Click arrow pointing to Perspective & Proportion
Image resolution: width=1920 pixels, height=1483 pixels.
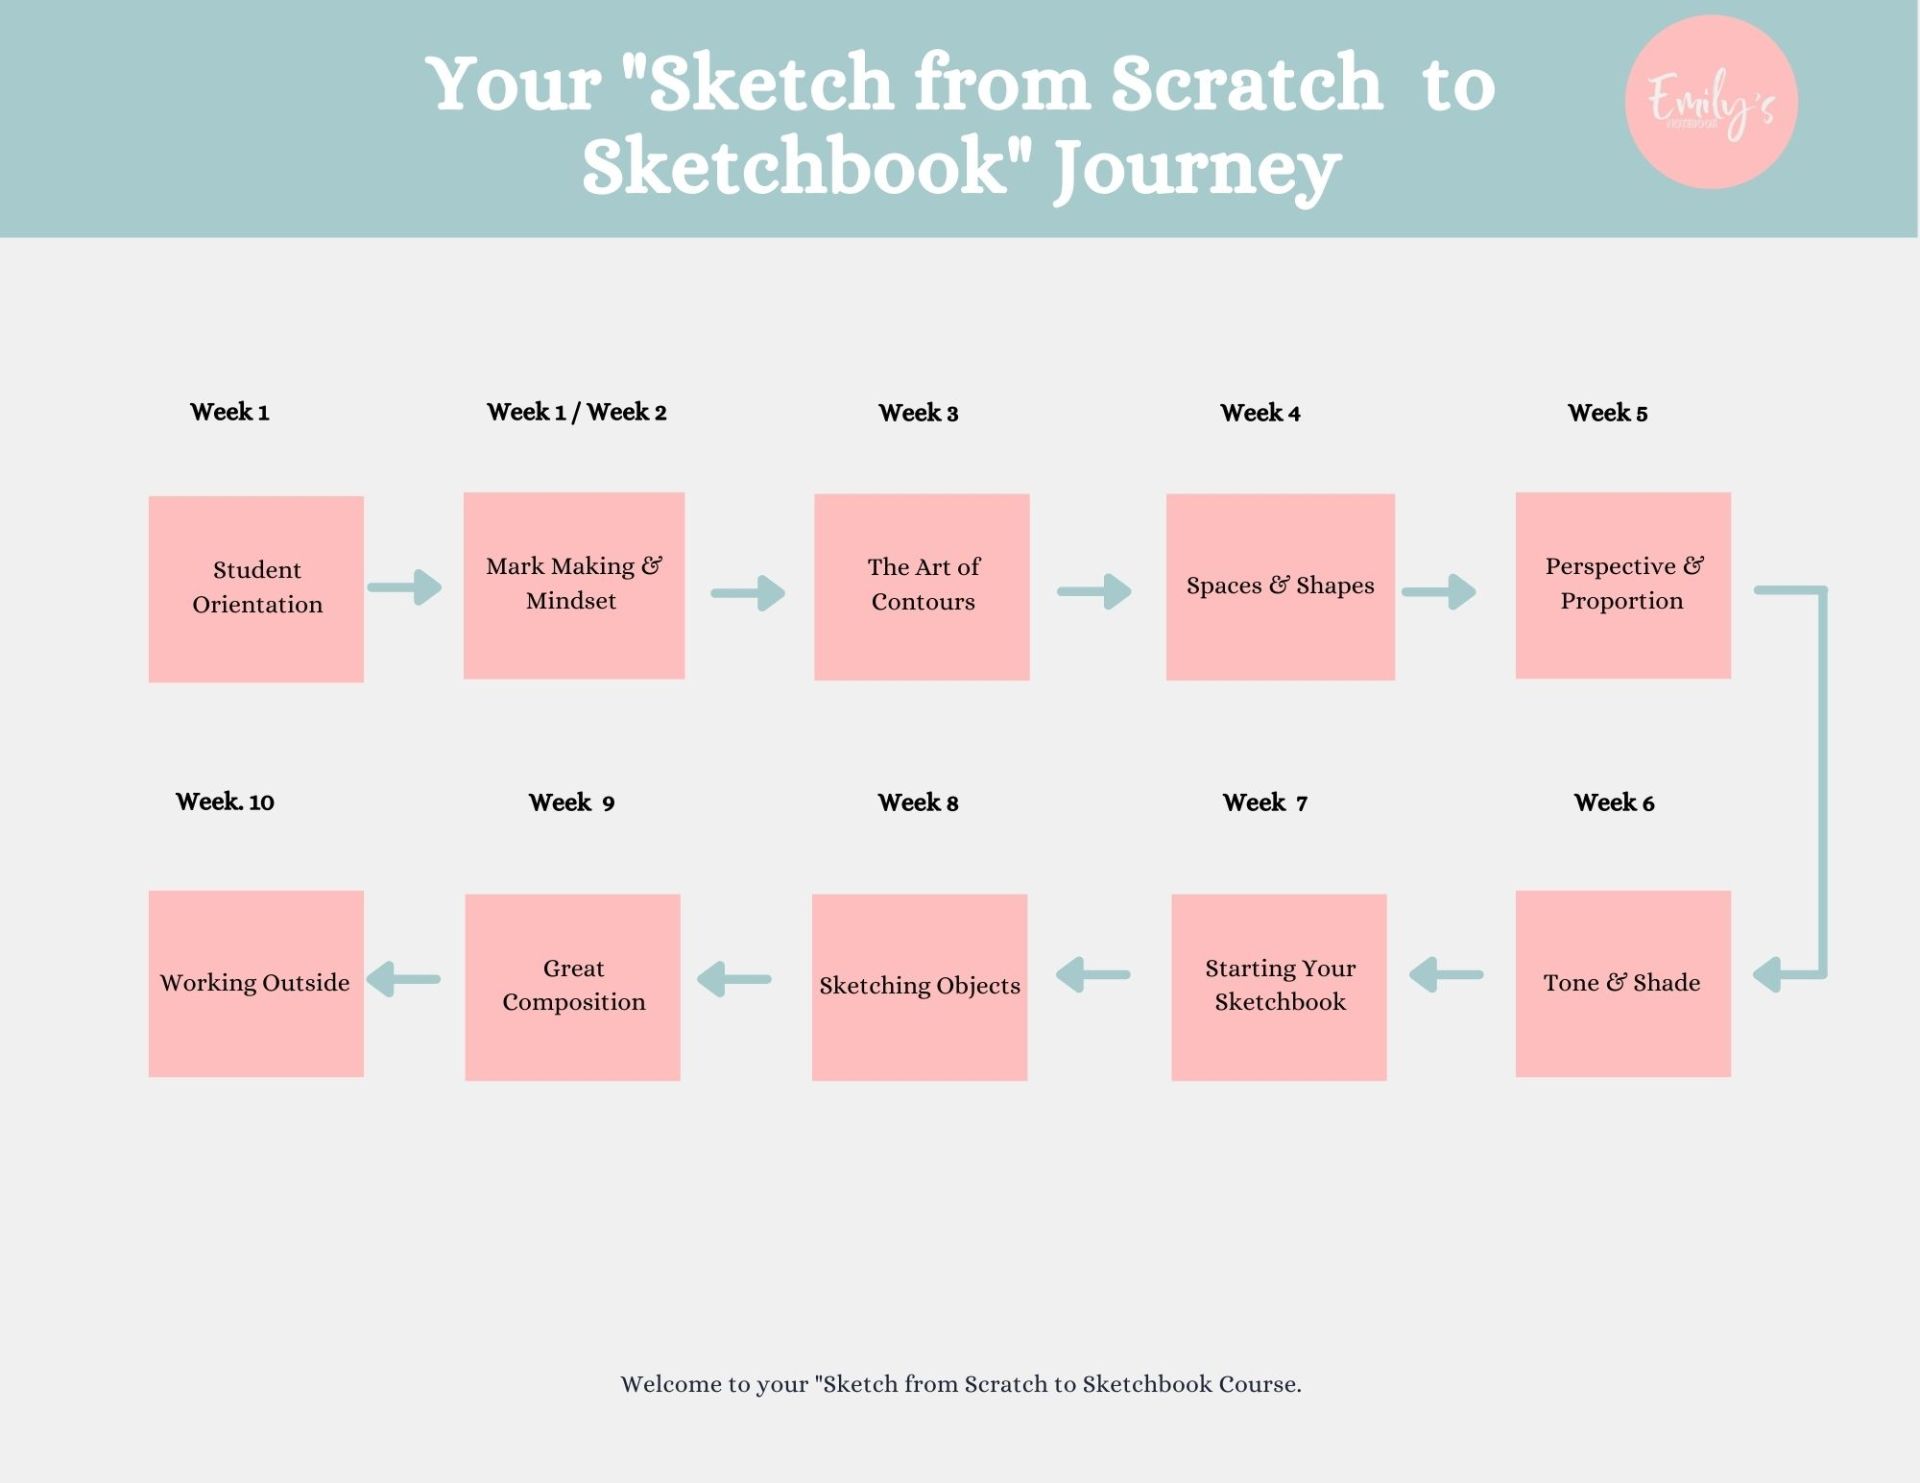(x=1439, y=592)
